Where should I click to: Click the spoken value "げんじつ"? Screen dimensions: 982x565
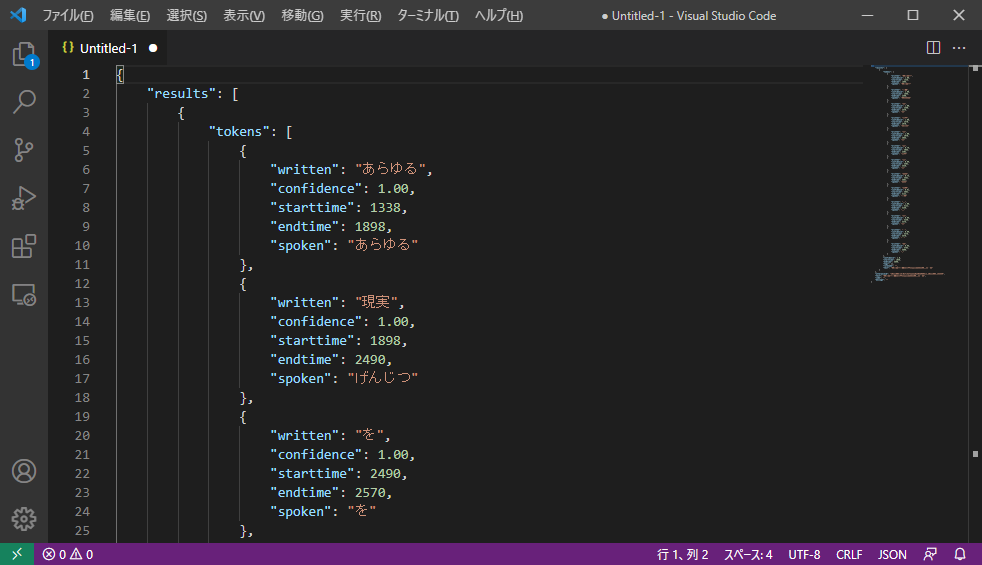click(383, 378)
